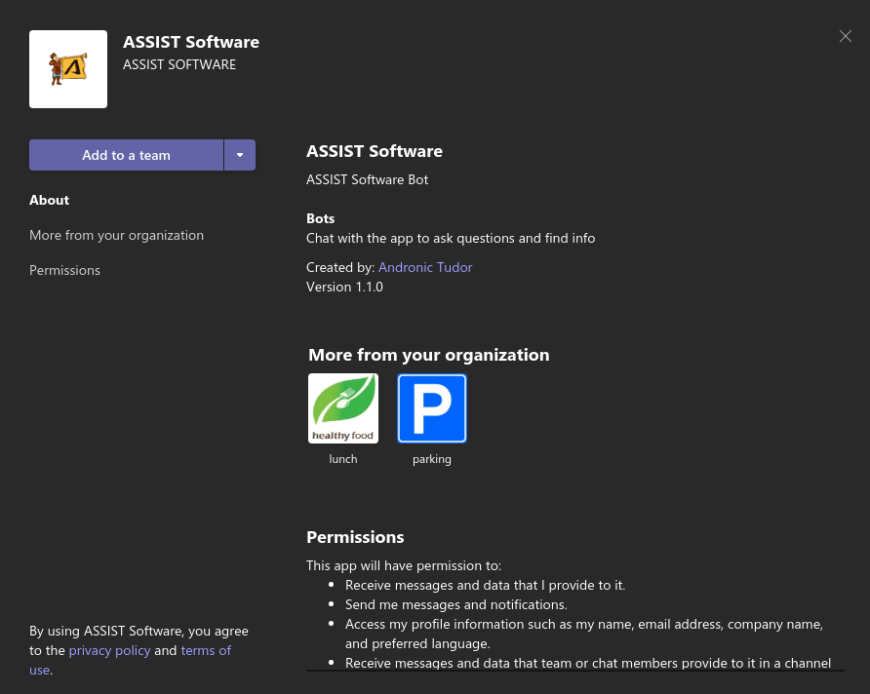Open the privacy policy

tap(109, 650)
